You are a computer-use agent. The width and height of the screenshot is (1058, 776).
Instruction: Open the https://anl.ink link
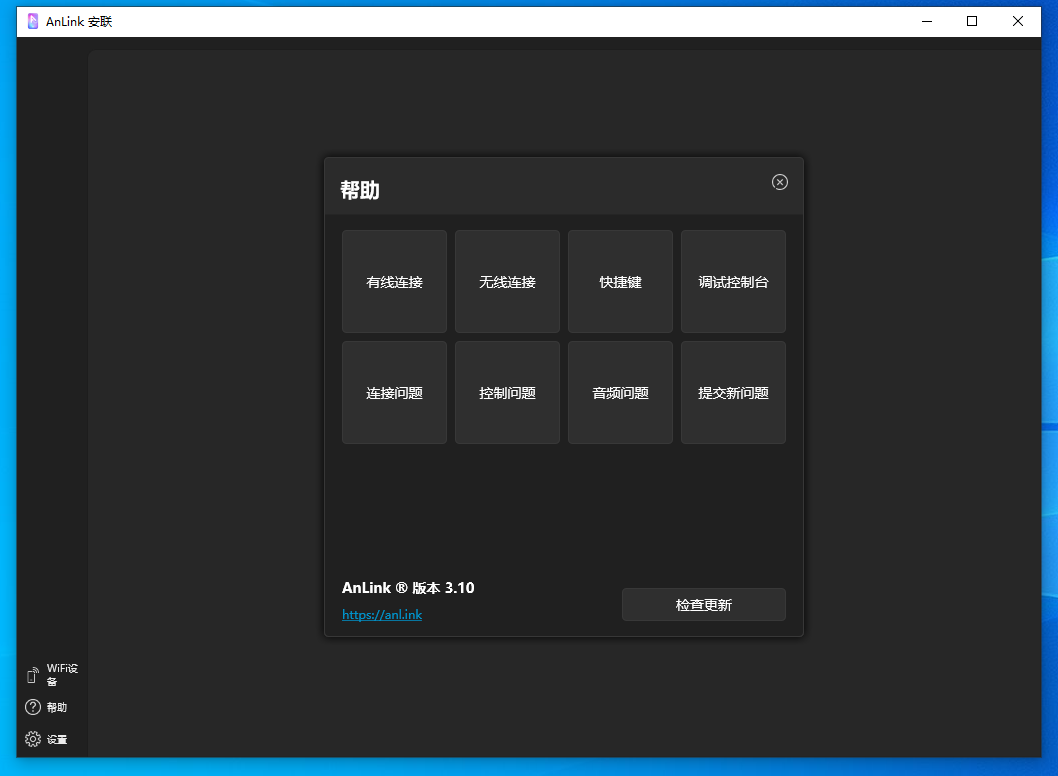[382, 615]
